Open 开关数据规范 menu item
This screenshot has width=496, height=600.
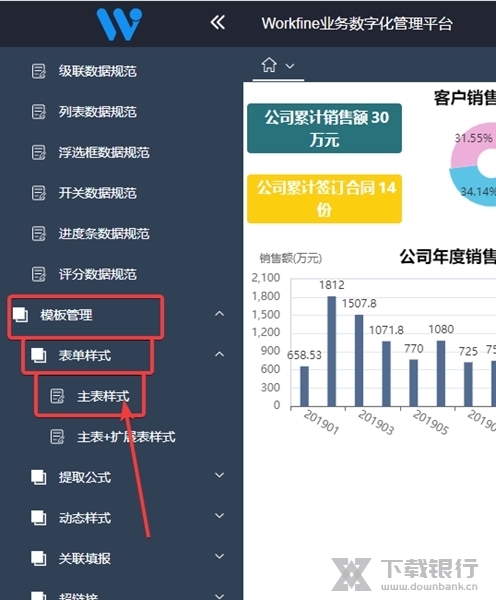[x=98, y=193]
